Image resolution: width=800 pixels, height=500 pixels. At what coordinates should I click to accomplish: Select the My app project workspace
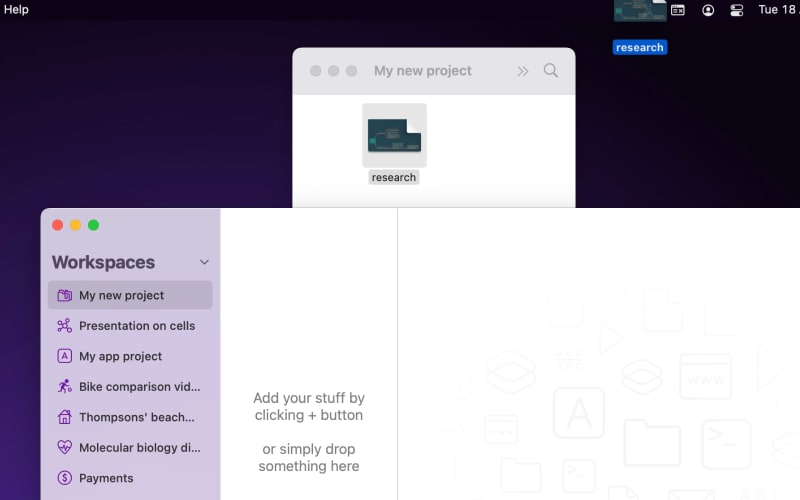(130, 356)
